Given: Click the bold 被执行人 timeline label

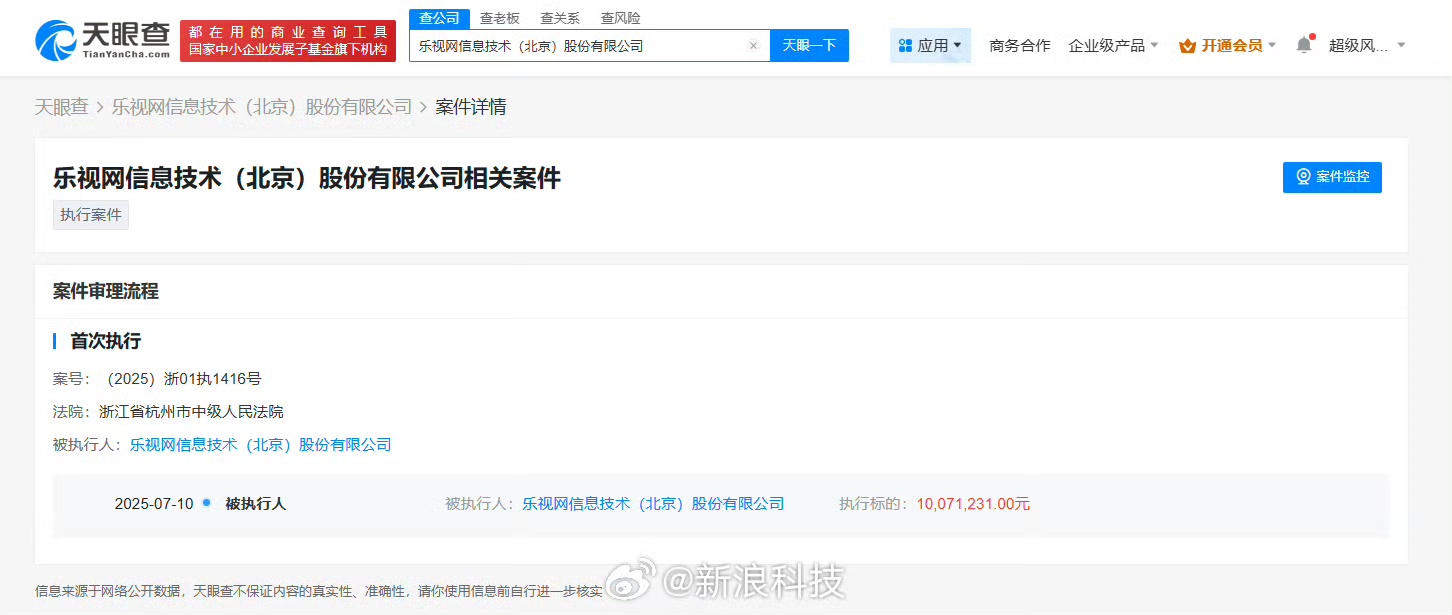Looking at the screenshot, I should tap(256, 504).
